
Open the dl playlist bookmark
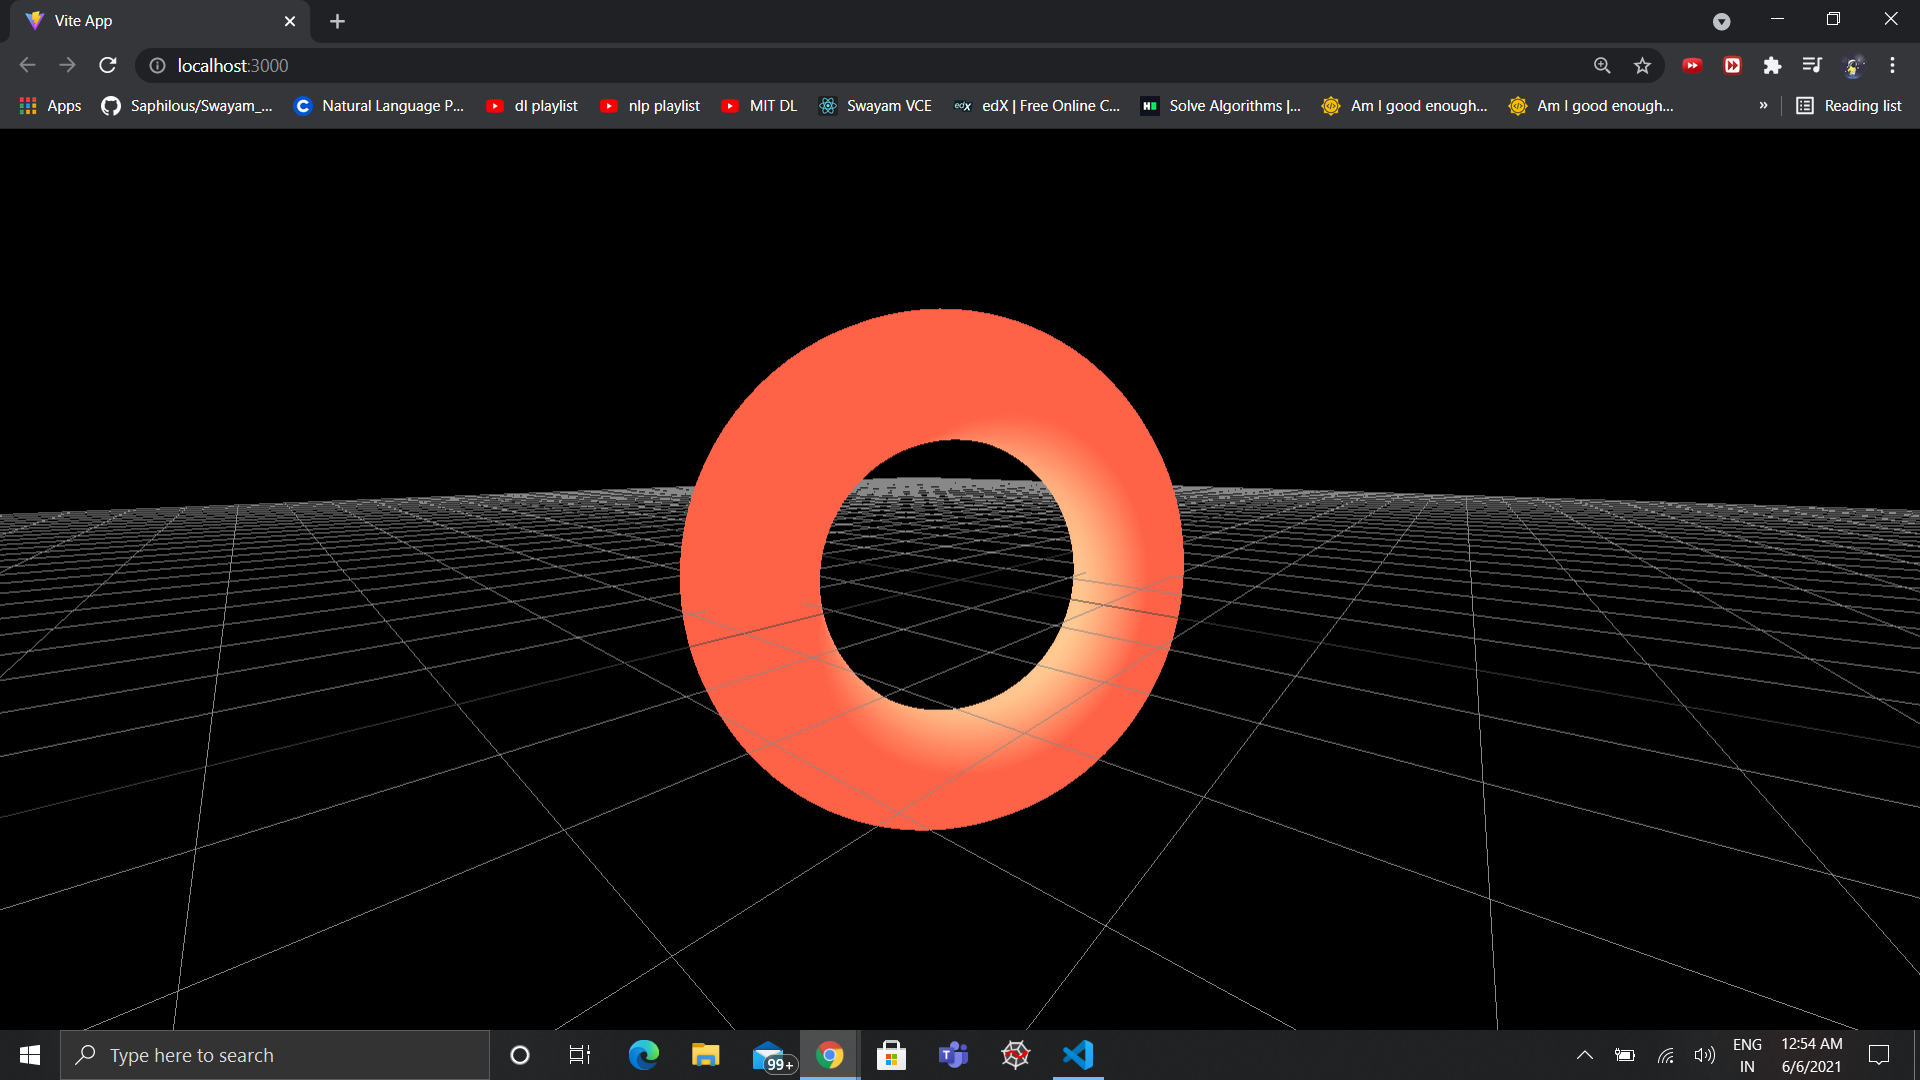532,105
